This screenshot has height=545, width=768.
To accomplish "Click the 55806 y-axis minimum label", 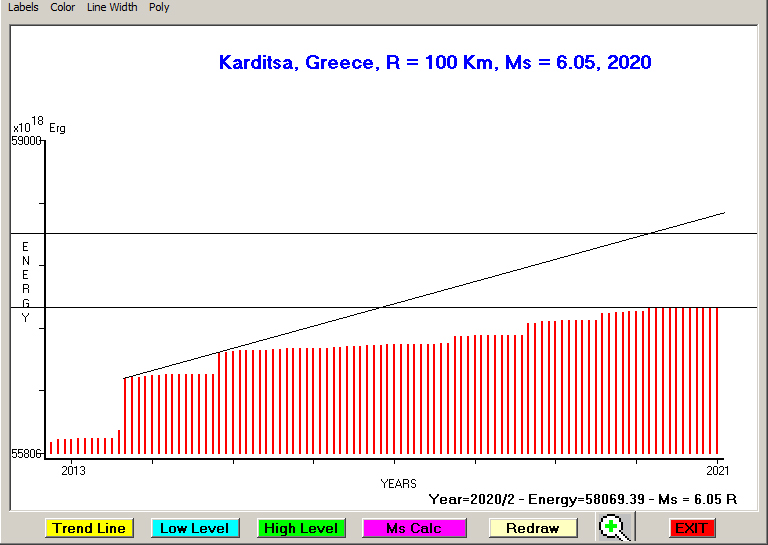I will [x=26, y=454].
